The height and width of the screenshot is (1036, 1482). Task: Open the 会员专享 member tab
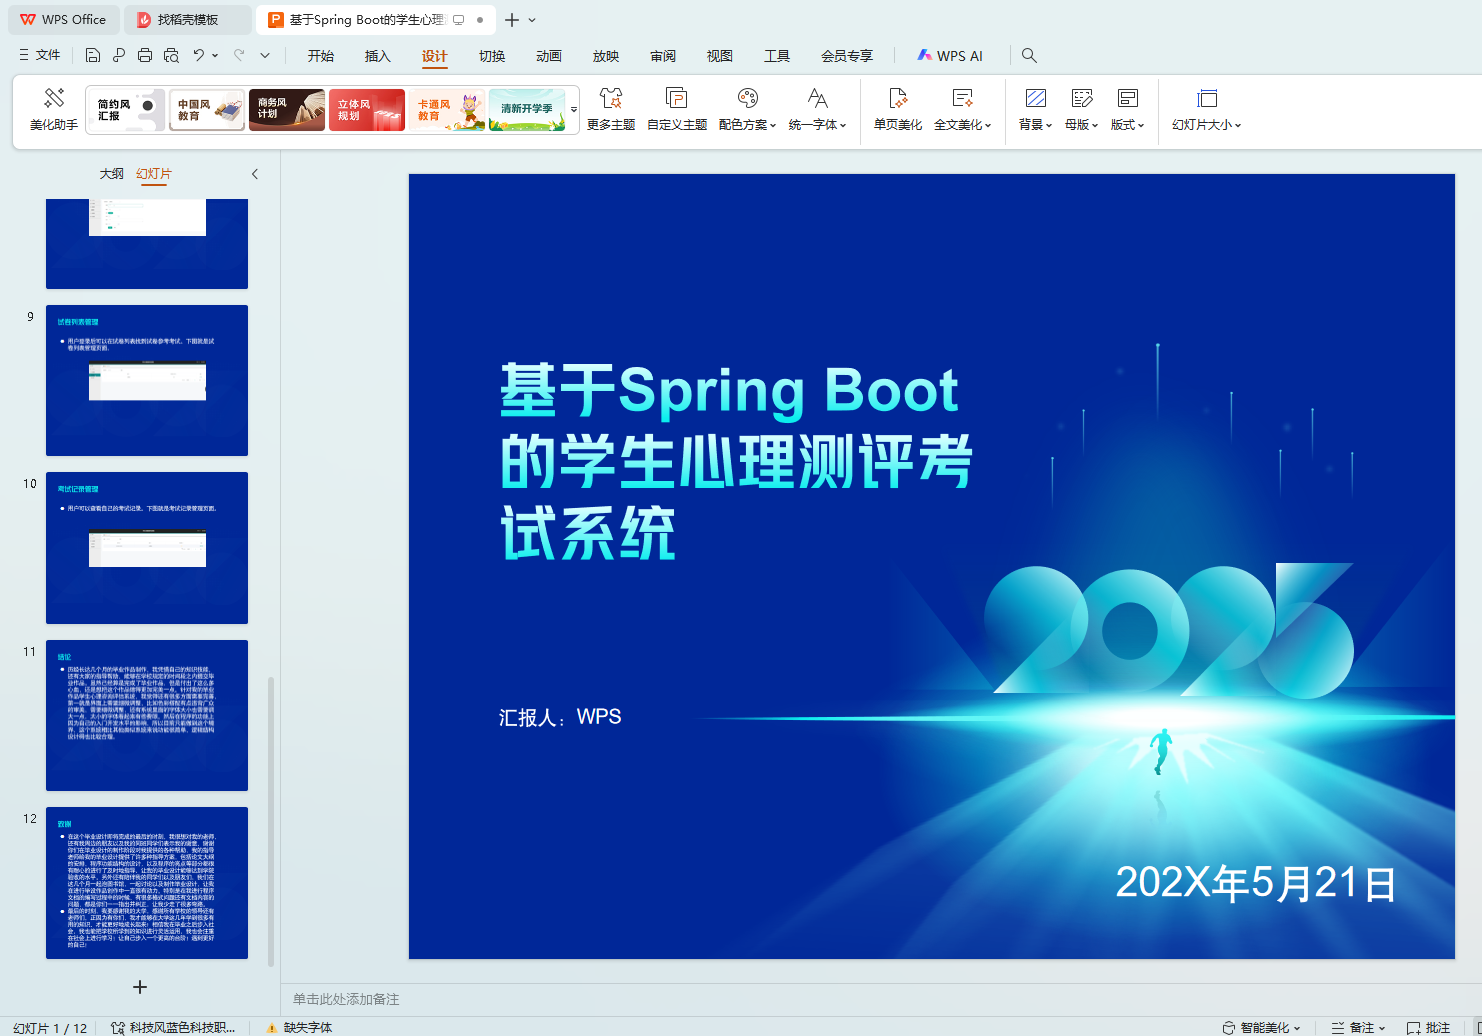(x=847, y=56)
